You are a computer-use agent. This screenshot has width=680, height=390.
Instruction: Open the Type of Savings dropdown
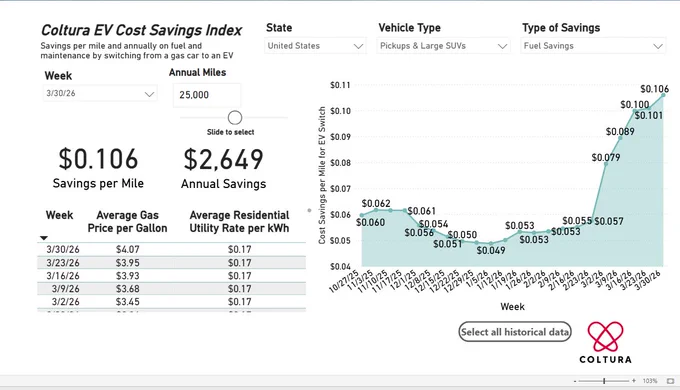(x=593, y=46)
